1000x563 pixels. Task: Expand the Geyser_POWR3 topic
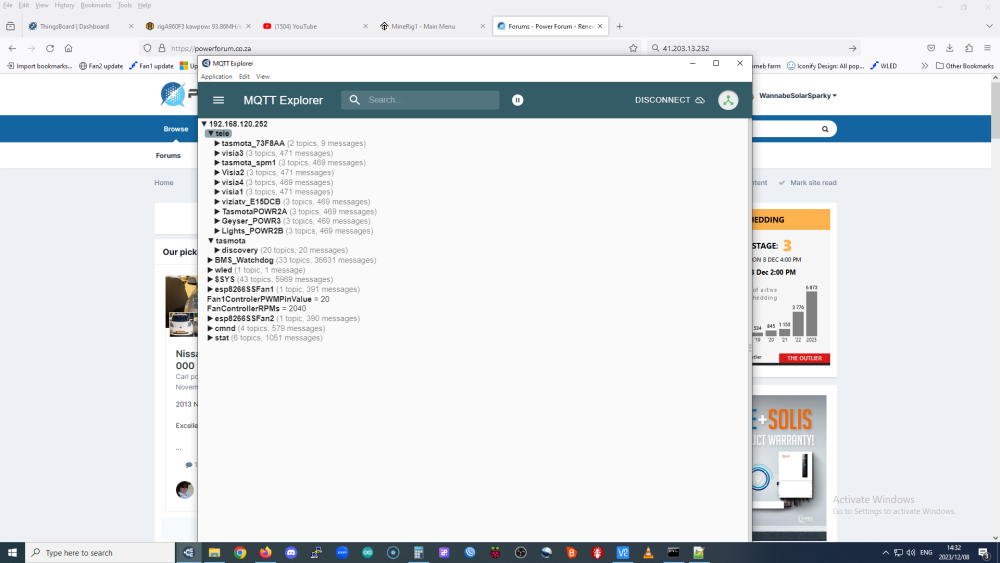point(217,221)
